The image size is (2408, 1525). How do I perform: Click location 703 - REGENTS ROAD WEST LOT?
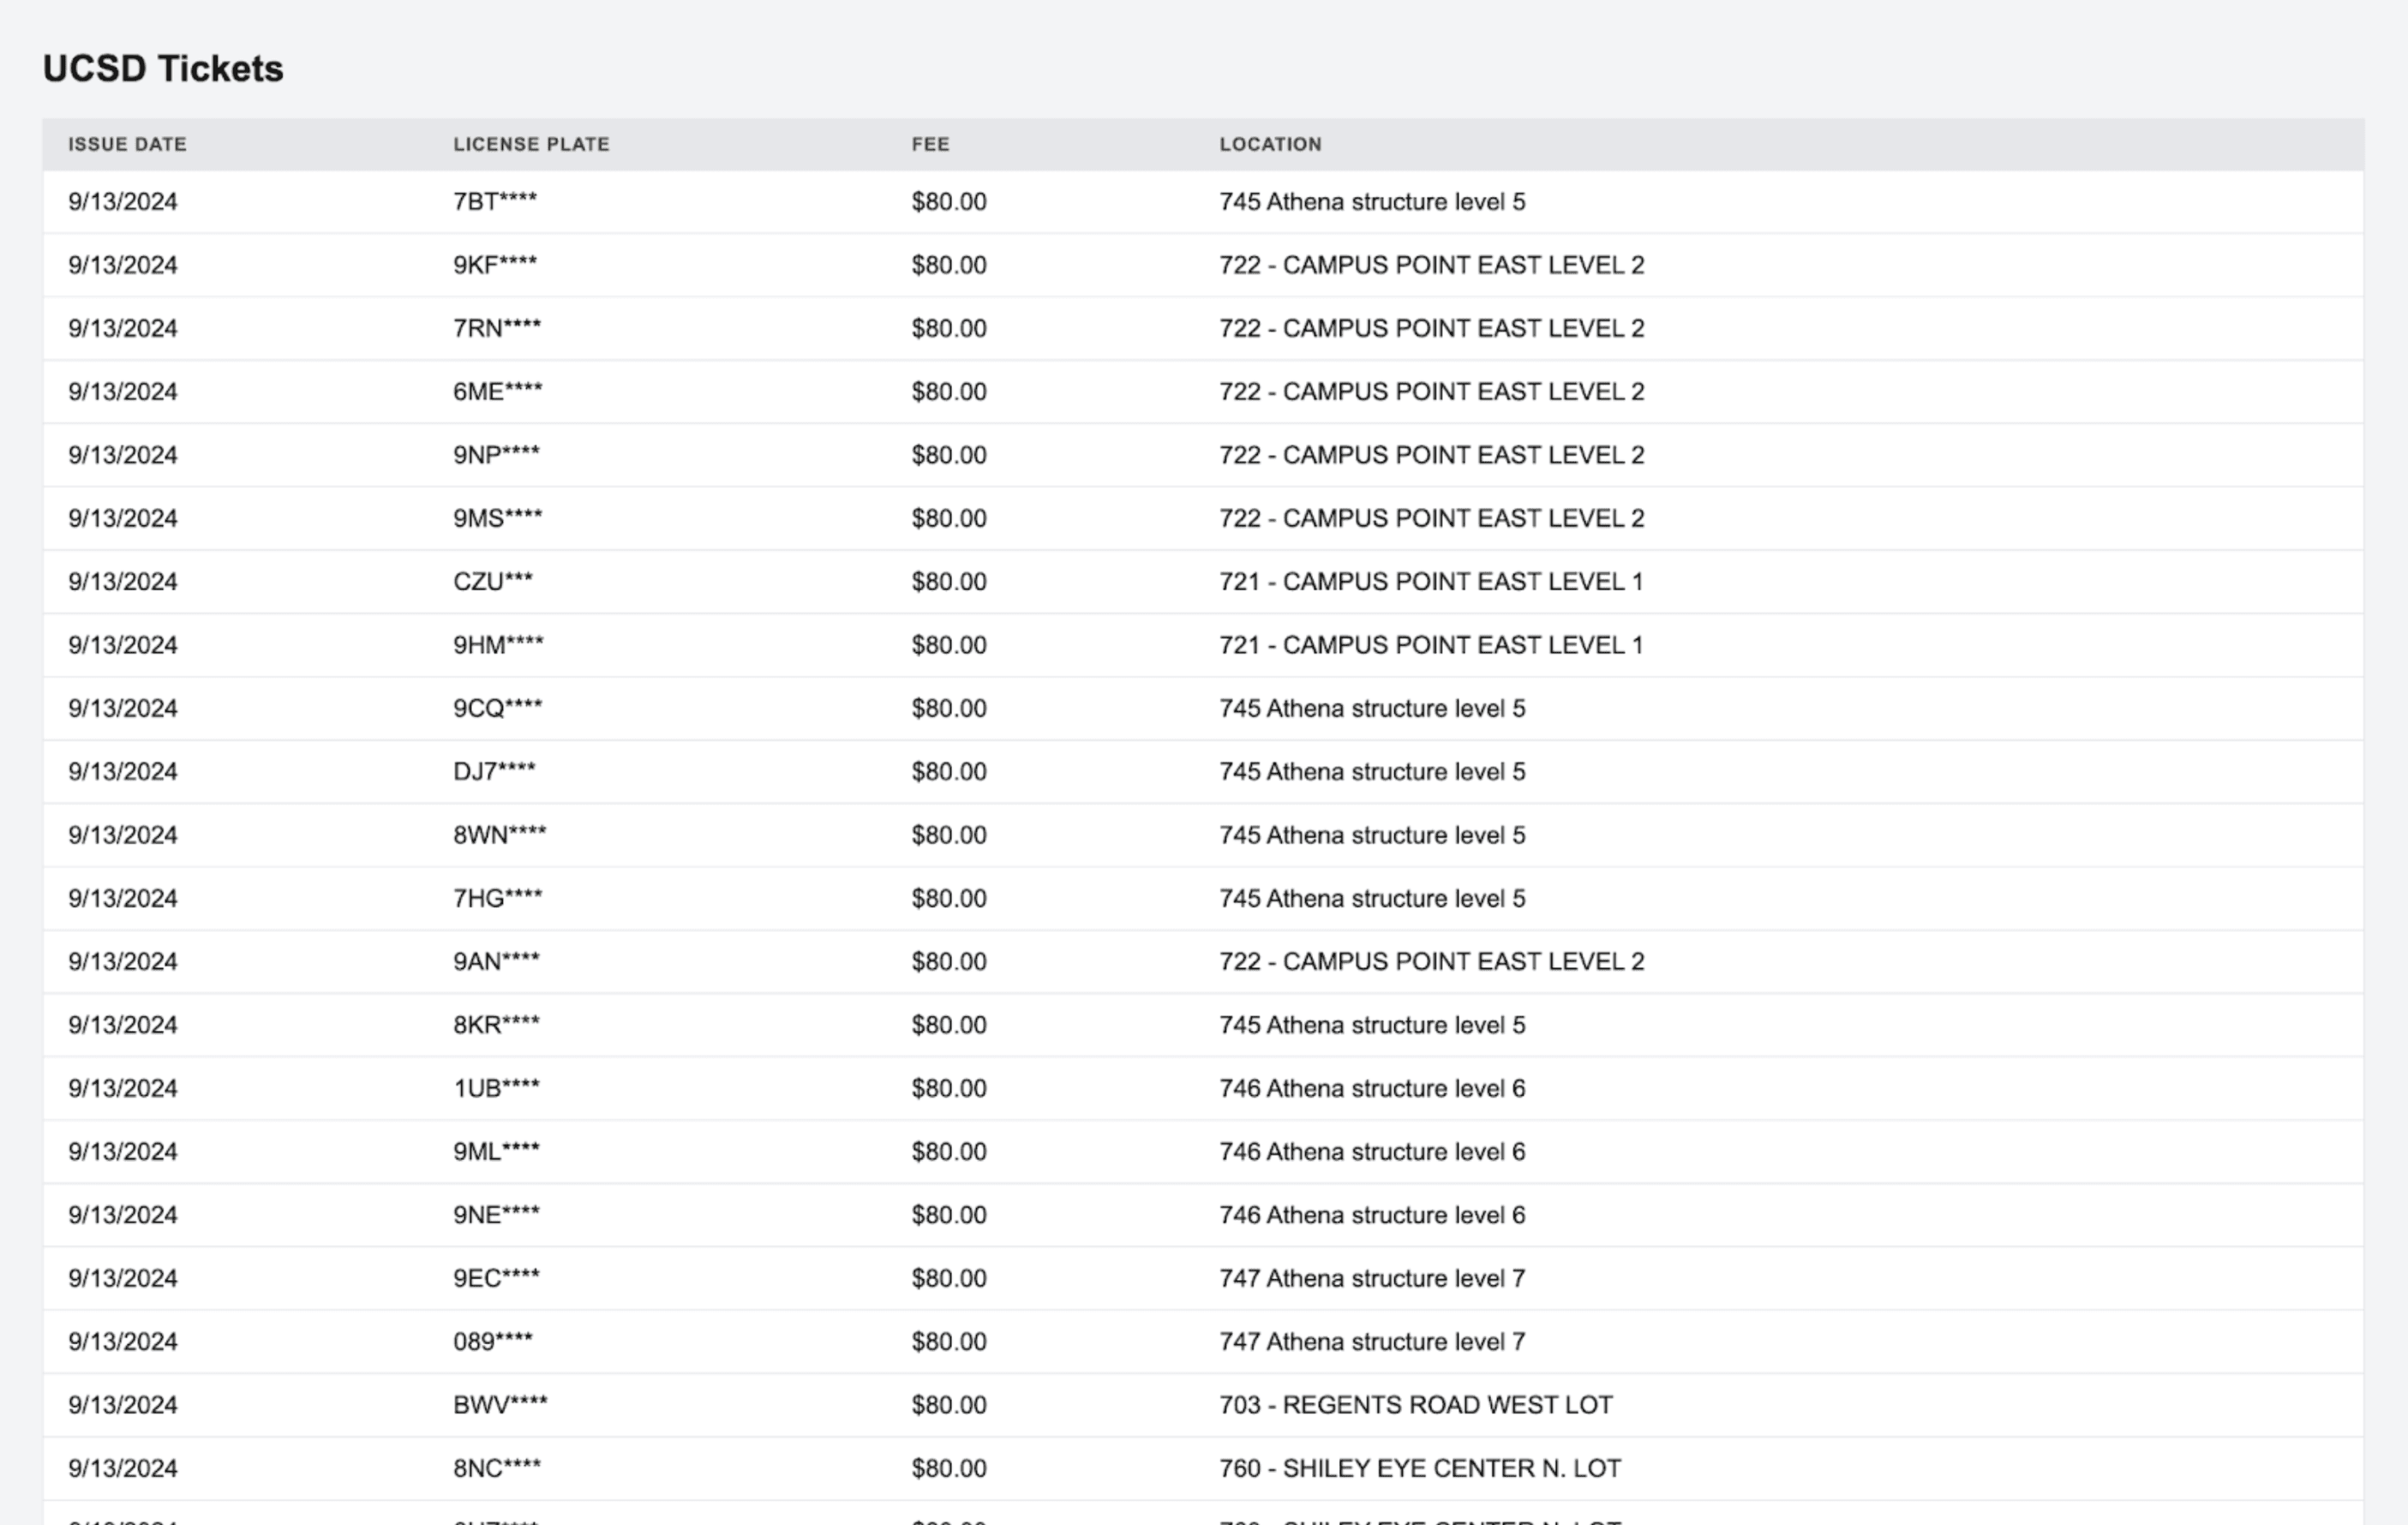1415,1405
